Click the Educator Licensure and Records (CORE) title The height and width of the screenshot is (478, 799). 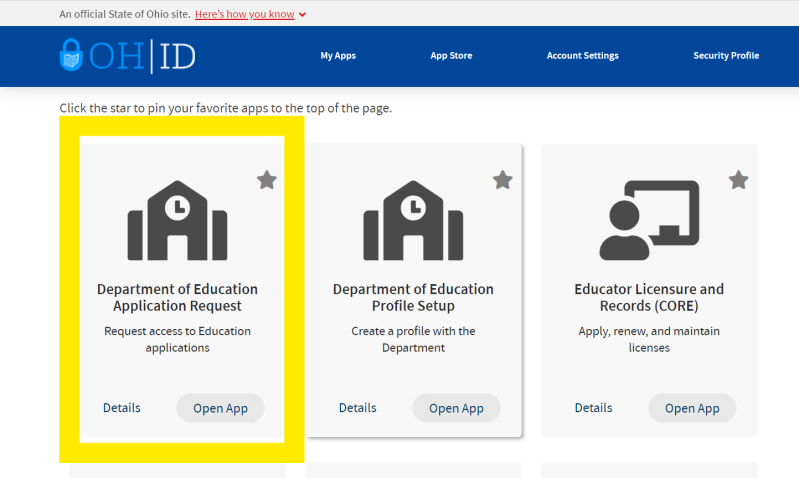pos(649,297)
